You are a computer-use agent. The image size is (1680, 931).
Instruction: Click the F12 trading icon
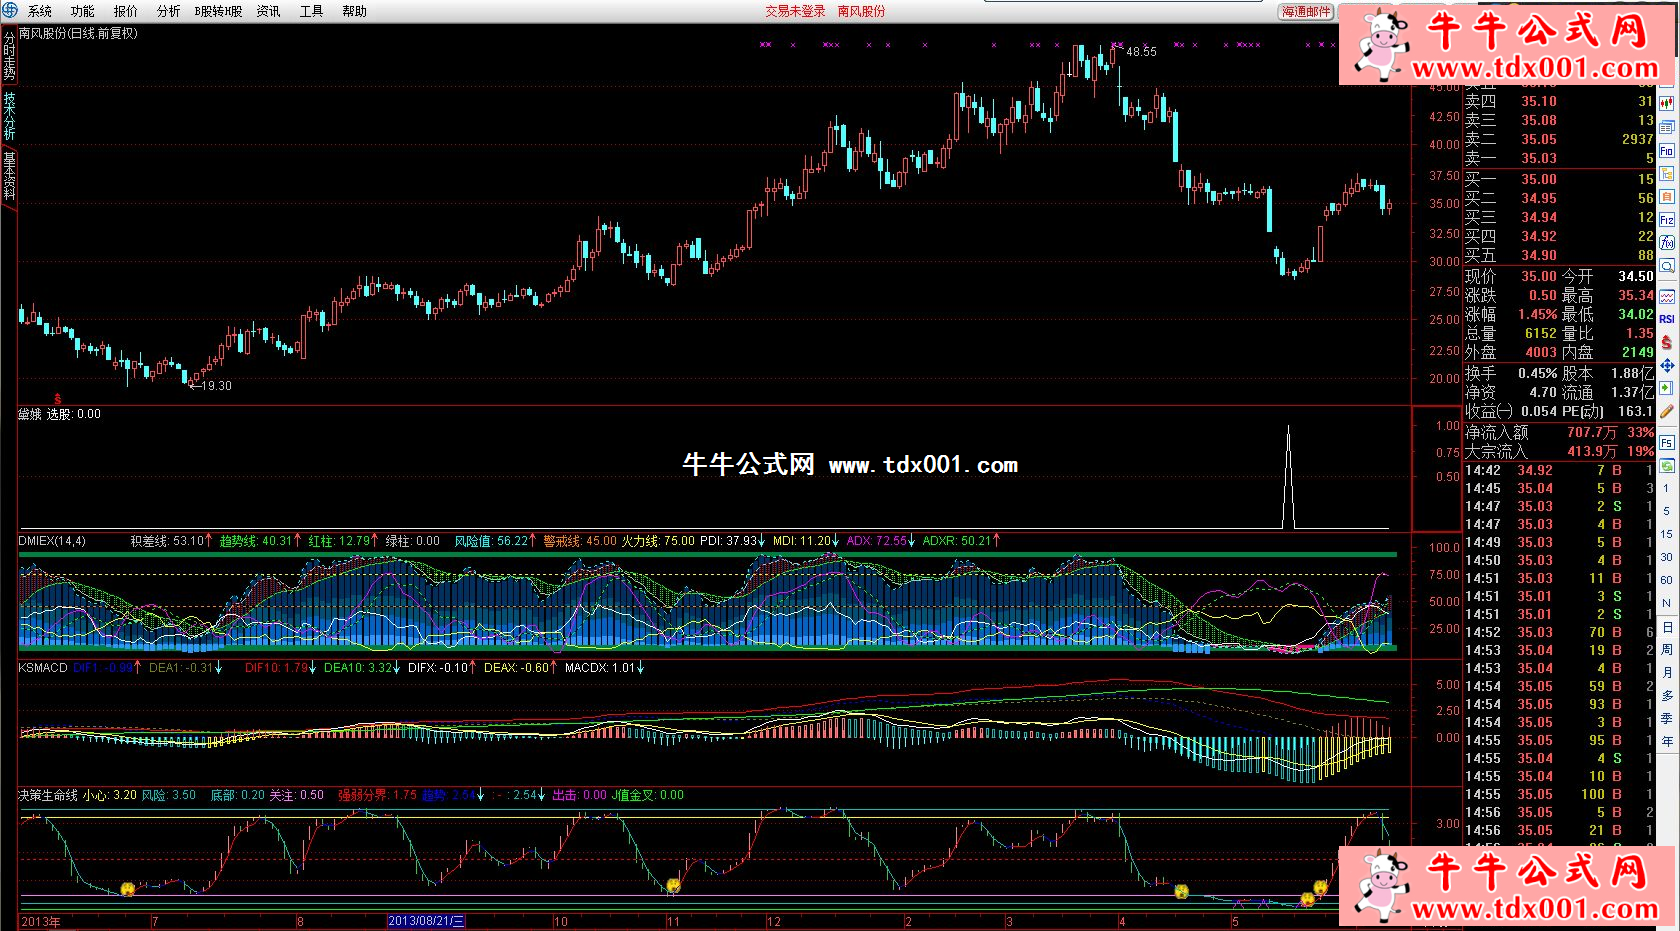point(1667,220)
